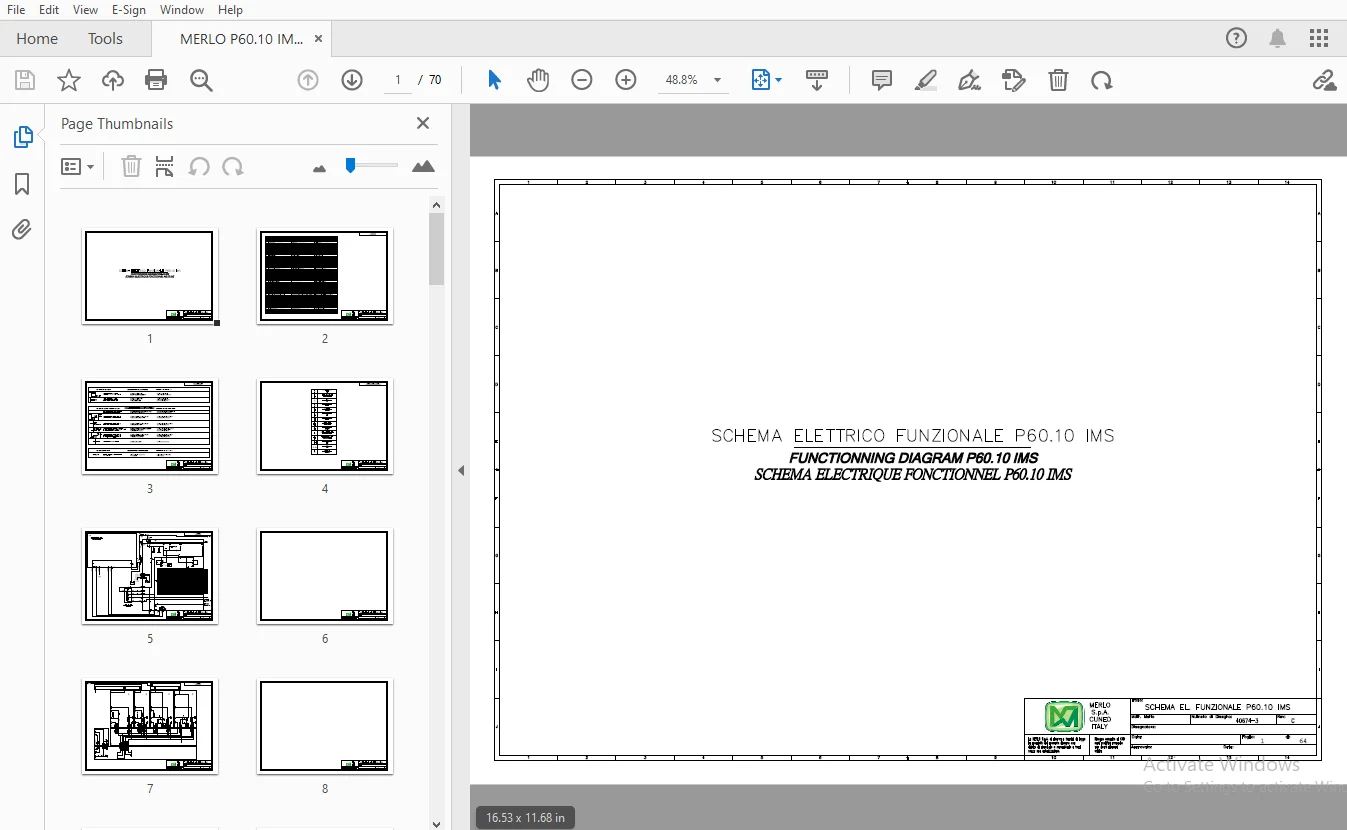
Task: Open the Help question mark icon
Action: [1237, 39]
